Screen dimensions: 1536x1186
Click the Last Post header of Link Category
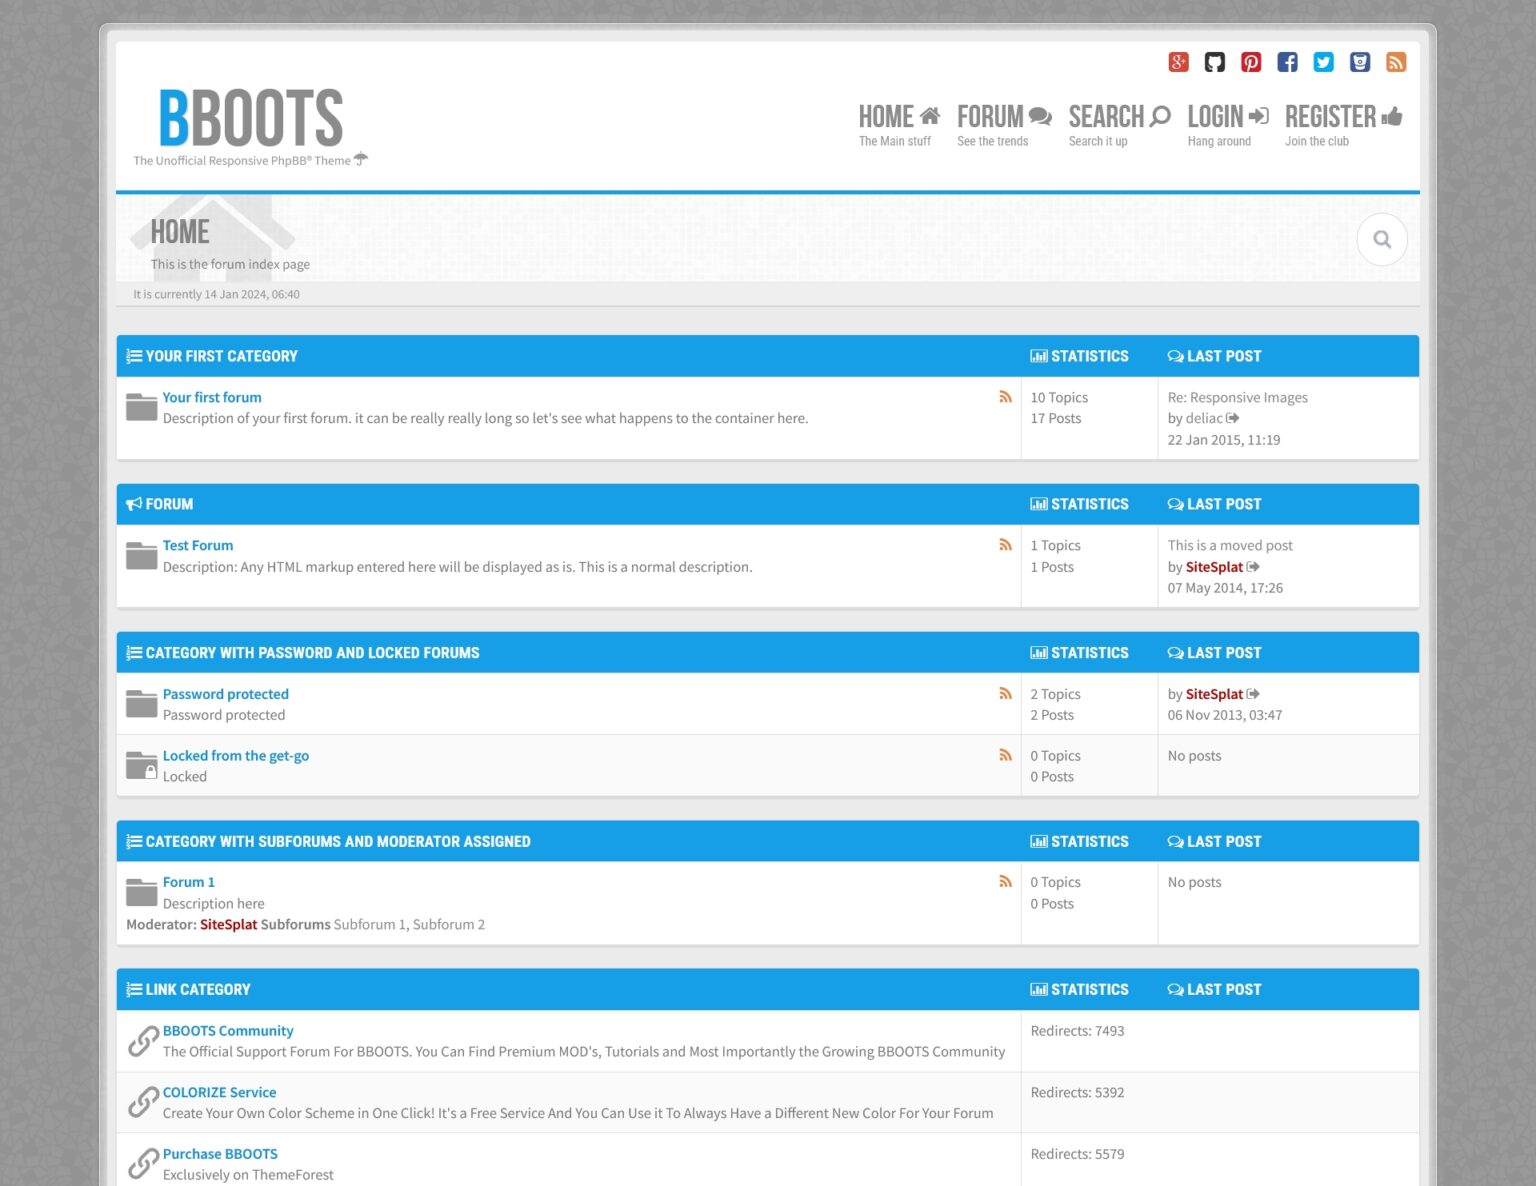pyautogui.click(x=1215, y=989)
